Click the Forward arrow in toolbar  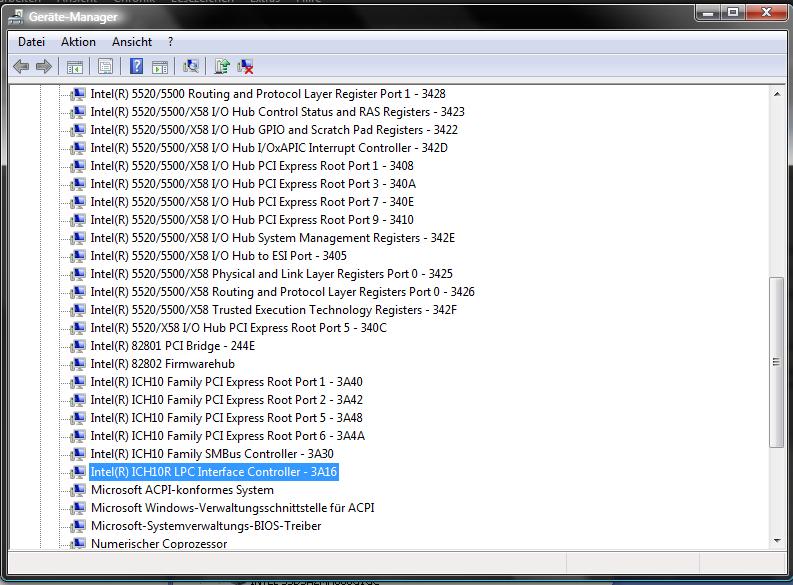[x=44, y=66]
